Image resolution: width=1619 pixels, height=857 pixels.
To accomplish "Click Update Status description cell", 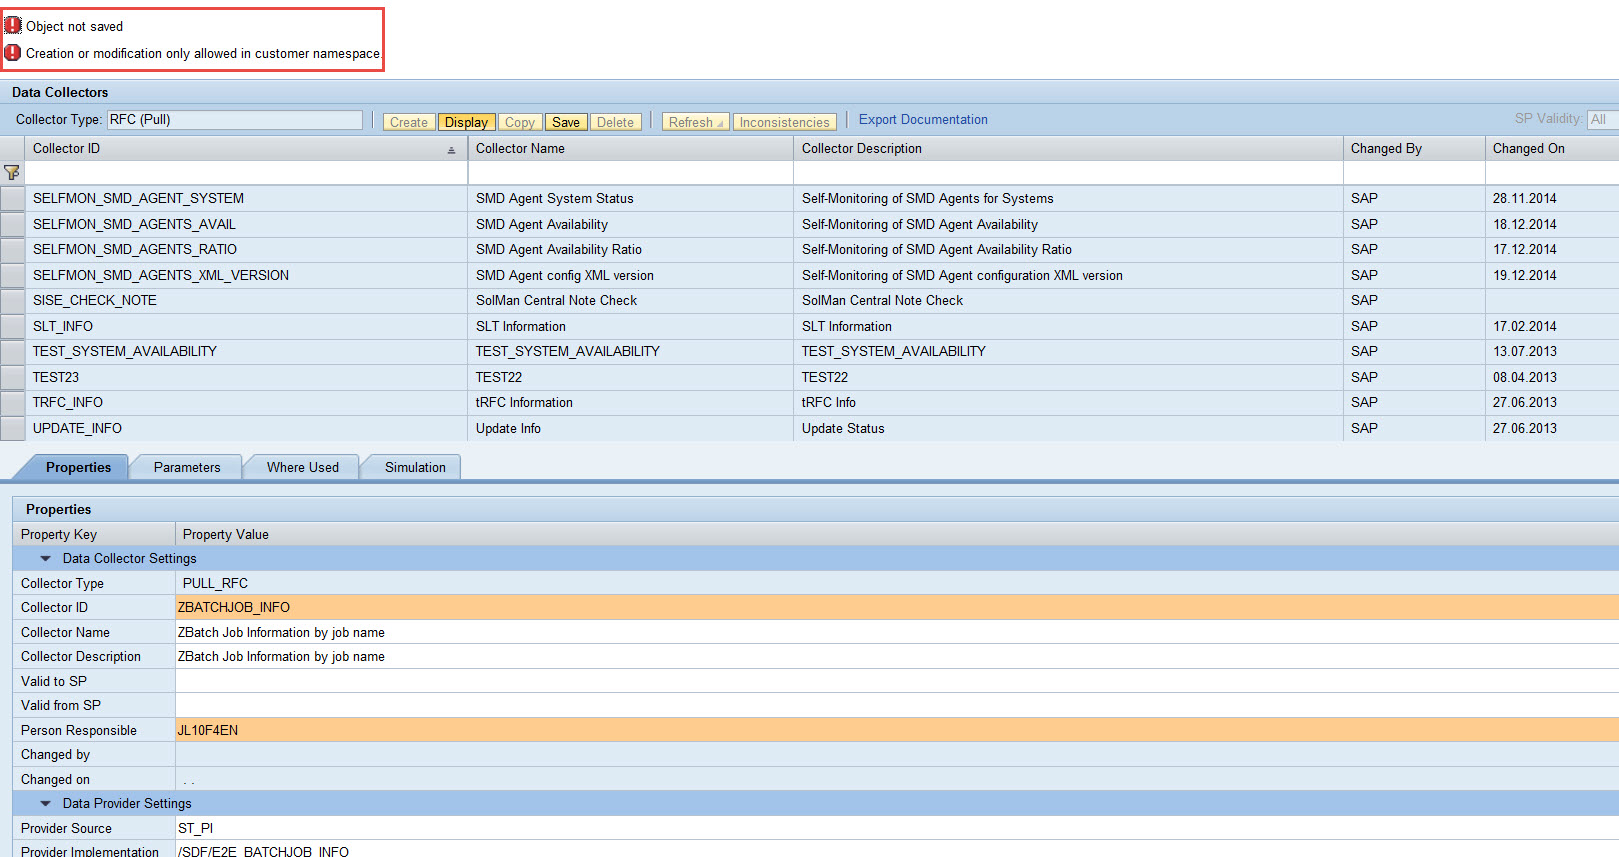I will coord(1068,428).
